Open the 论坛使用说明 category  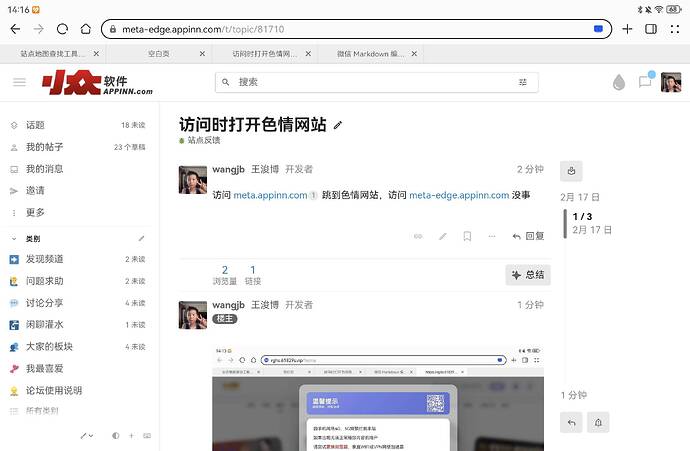click(x=77, y=390)
